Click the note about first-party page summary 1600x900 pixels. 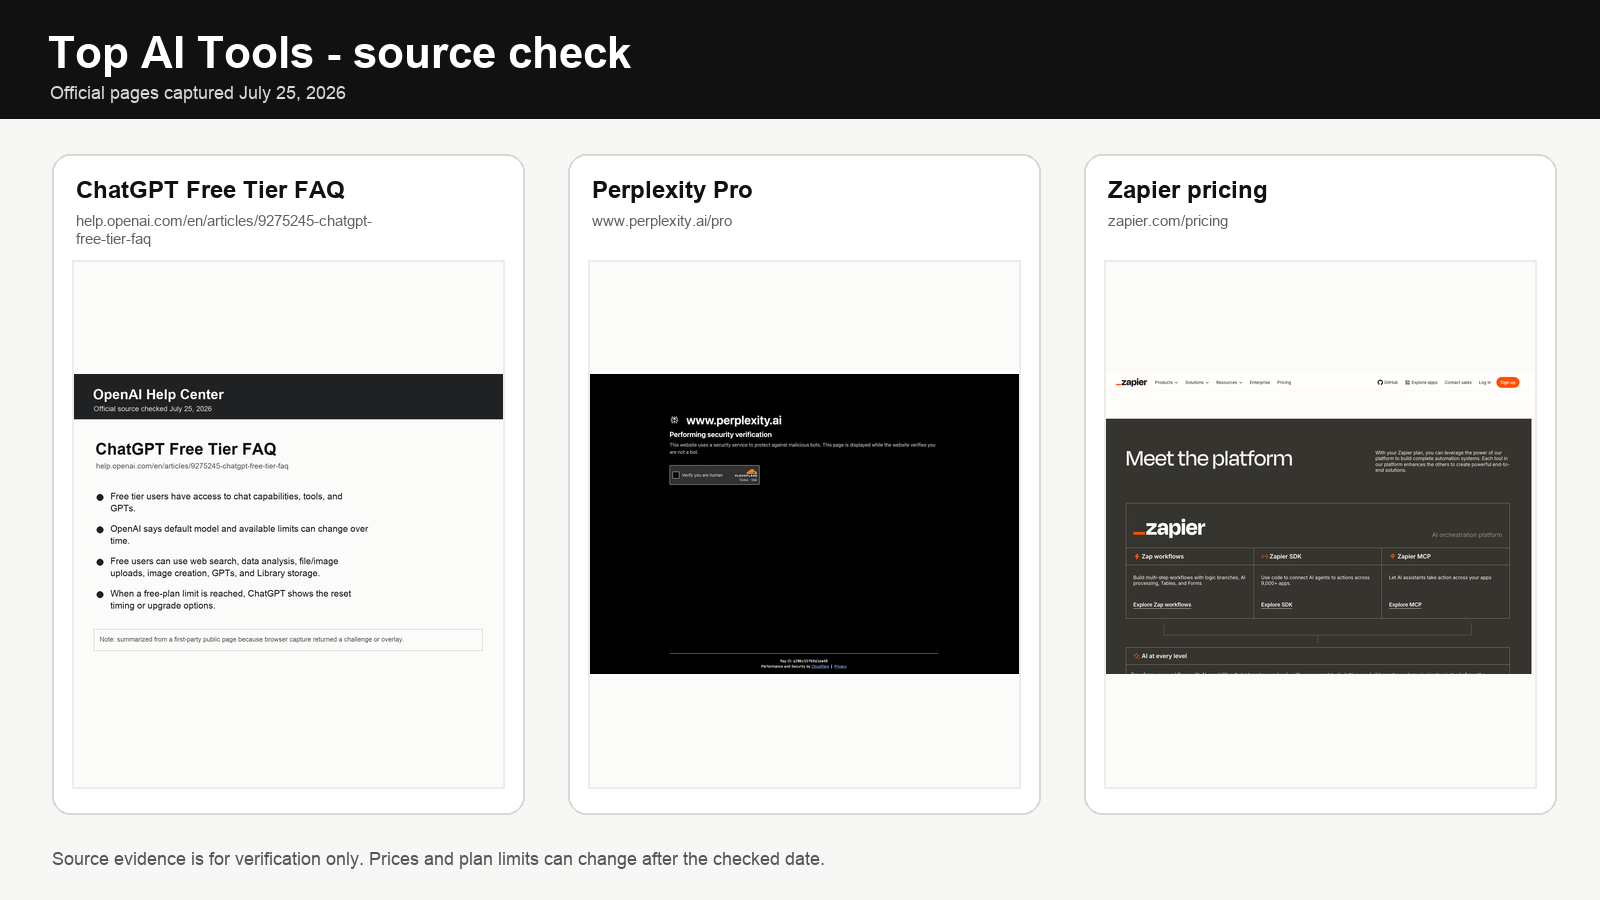click(x=288, y=640)
